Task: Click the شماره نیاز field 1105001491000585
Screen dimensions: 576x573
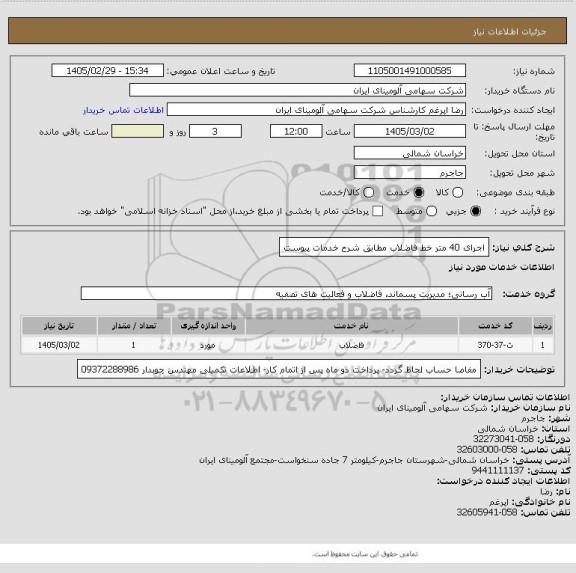Action: pos(410,71)
